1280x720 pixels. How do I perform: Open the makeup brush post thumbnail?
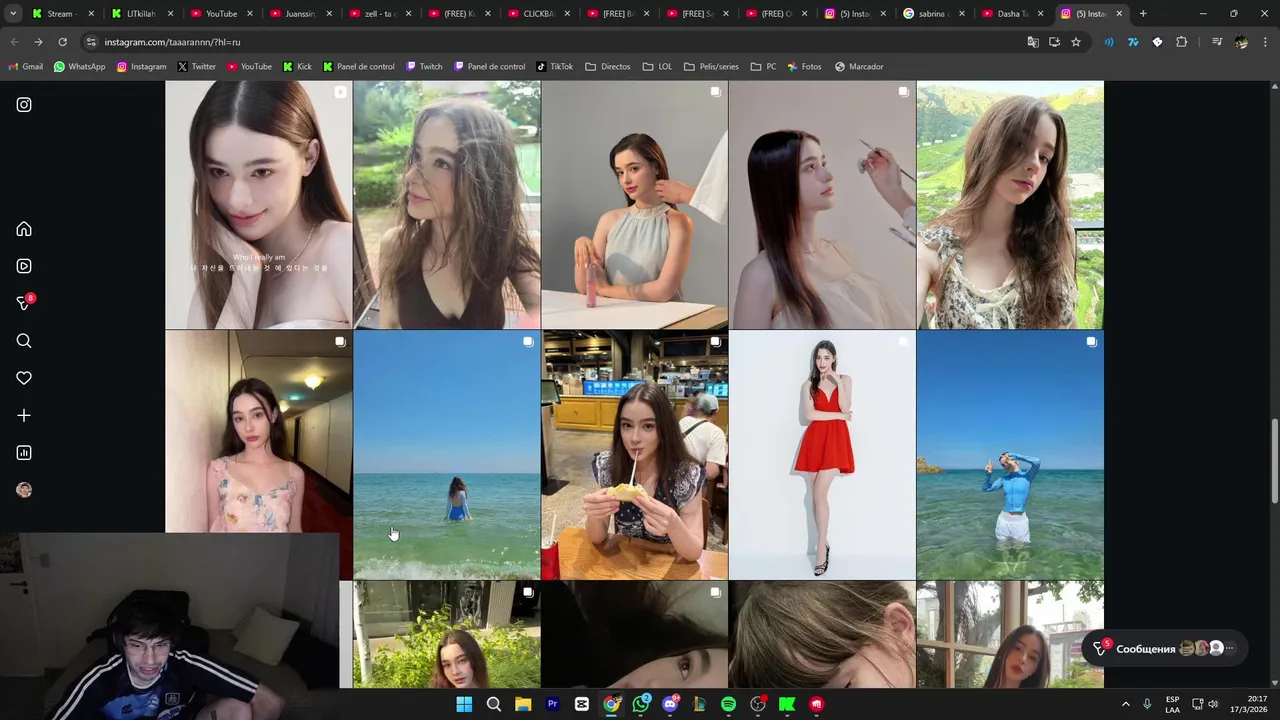click(x=822, y=204)
